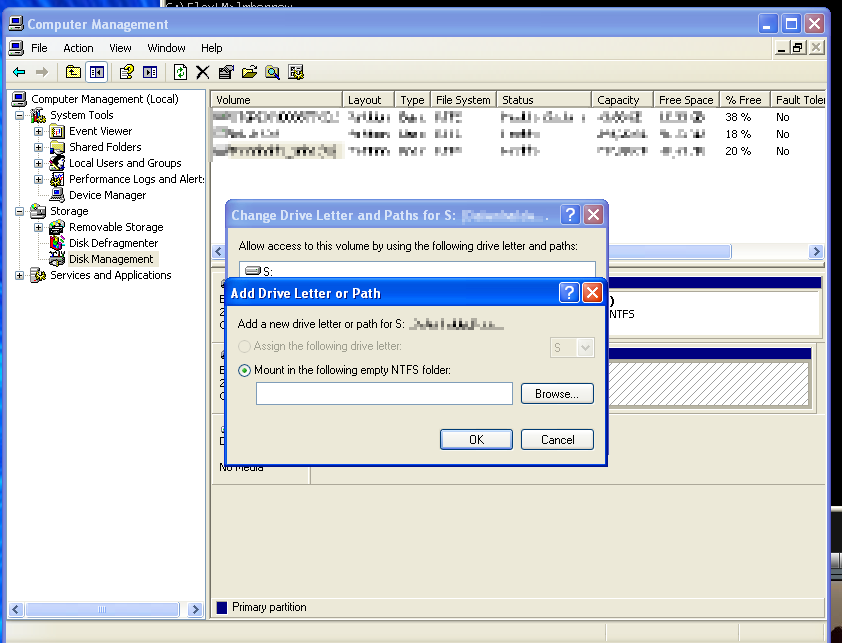Toggle the Show/Hide Console Tree icon

coord(97,72)
